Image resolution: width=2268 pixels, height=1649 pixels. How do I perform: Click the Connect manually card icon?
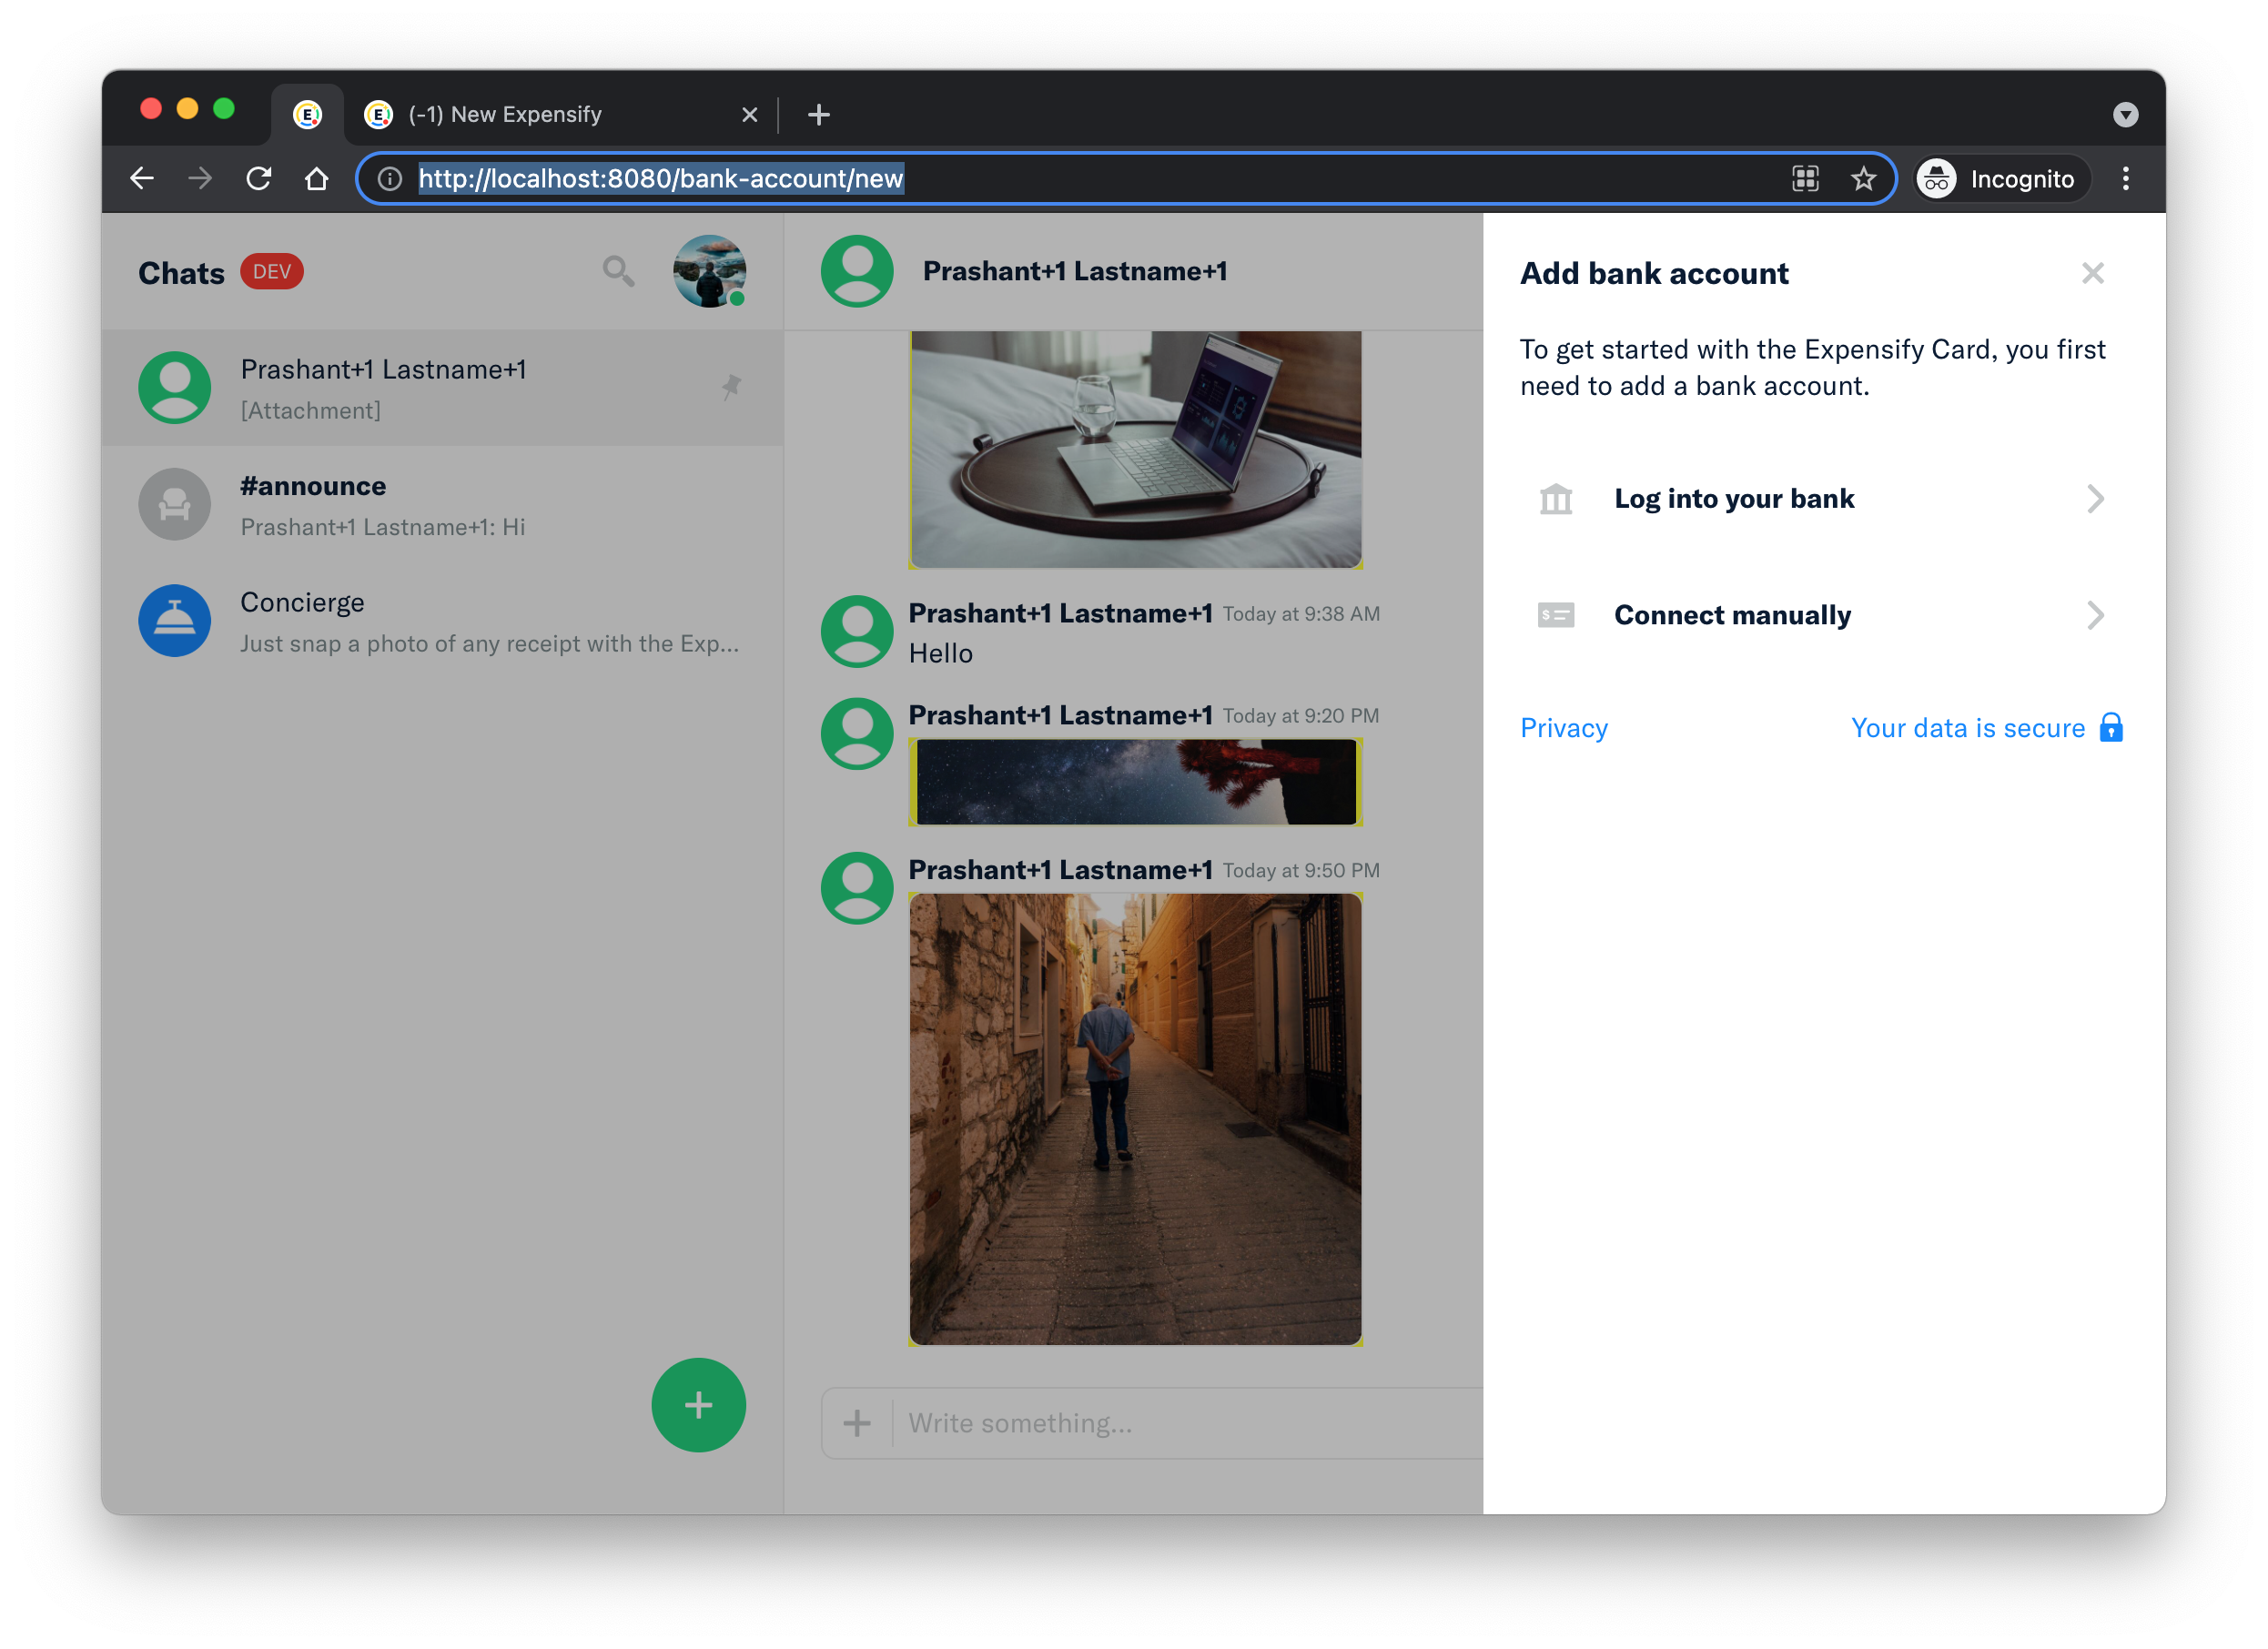pyautogui.click(x=1555, y=615)
